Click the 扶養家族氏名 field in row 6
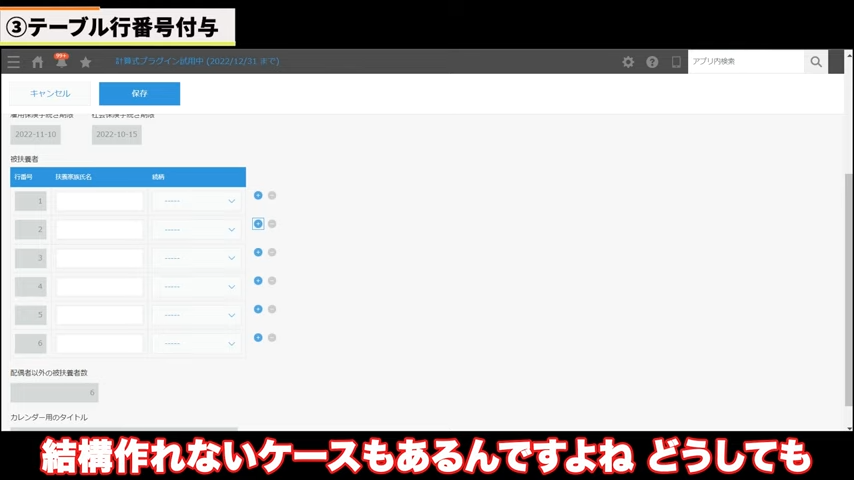 click(100, 343)
